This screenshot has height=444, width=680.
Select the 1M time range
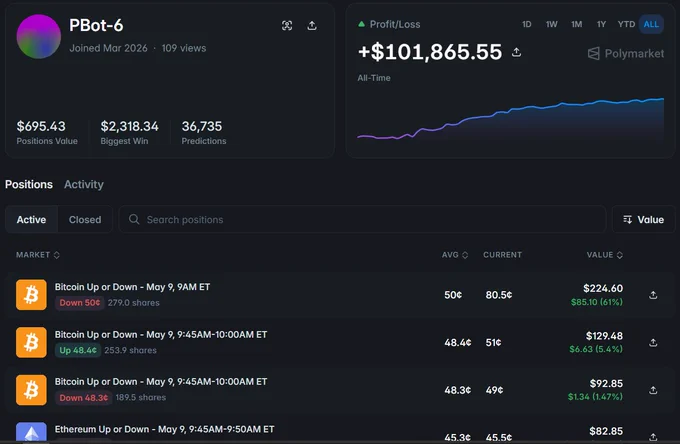(576, 24)
